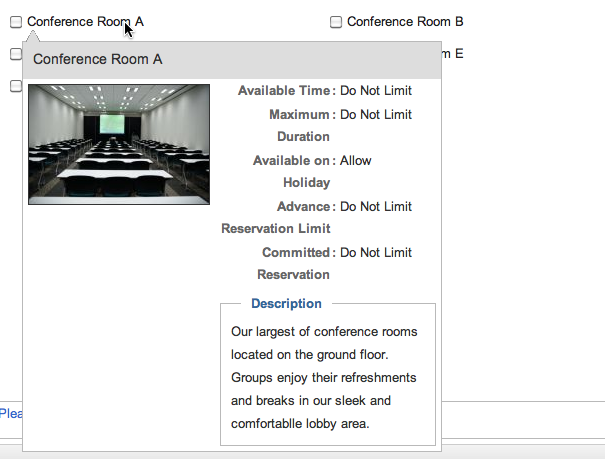Toggle the second-row checkbox beside the popup

tap(16, 54)
